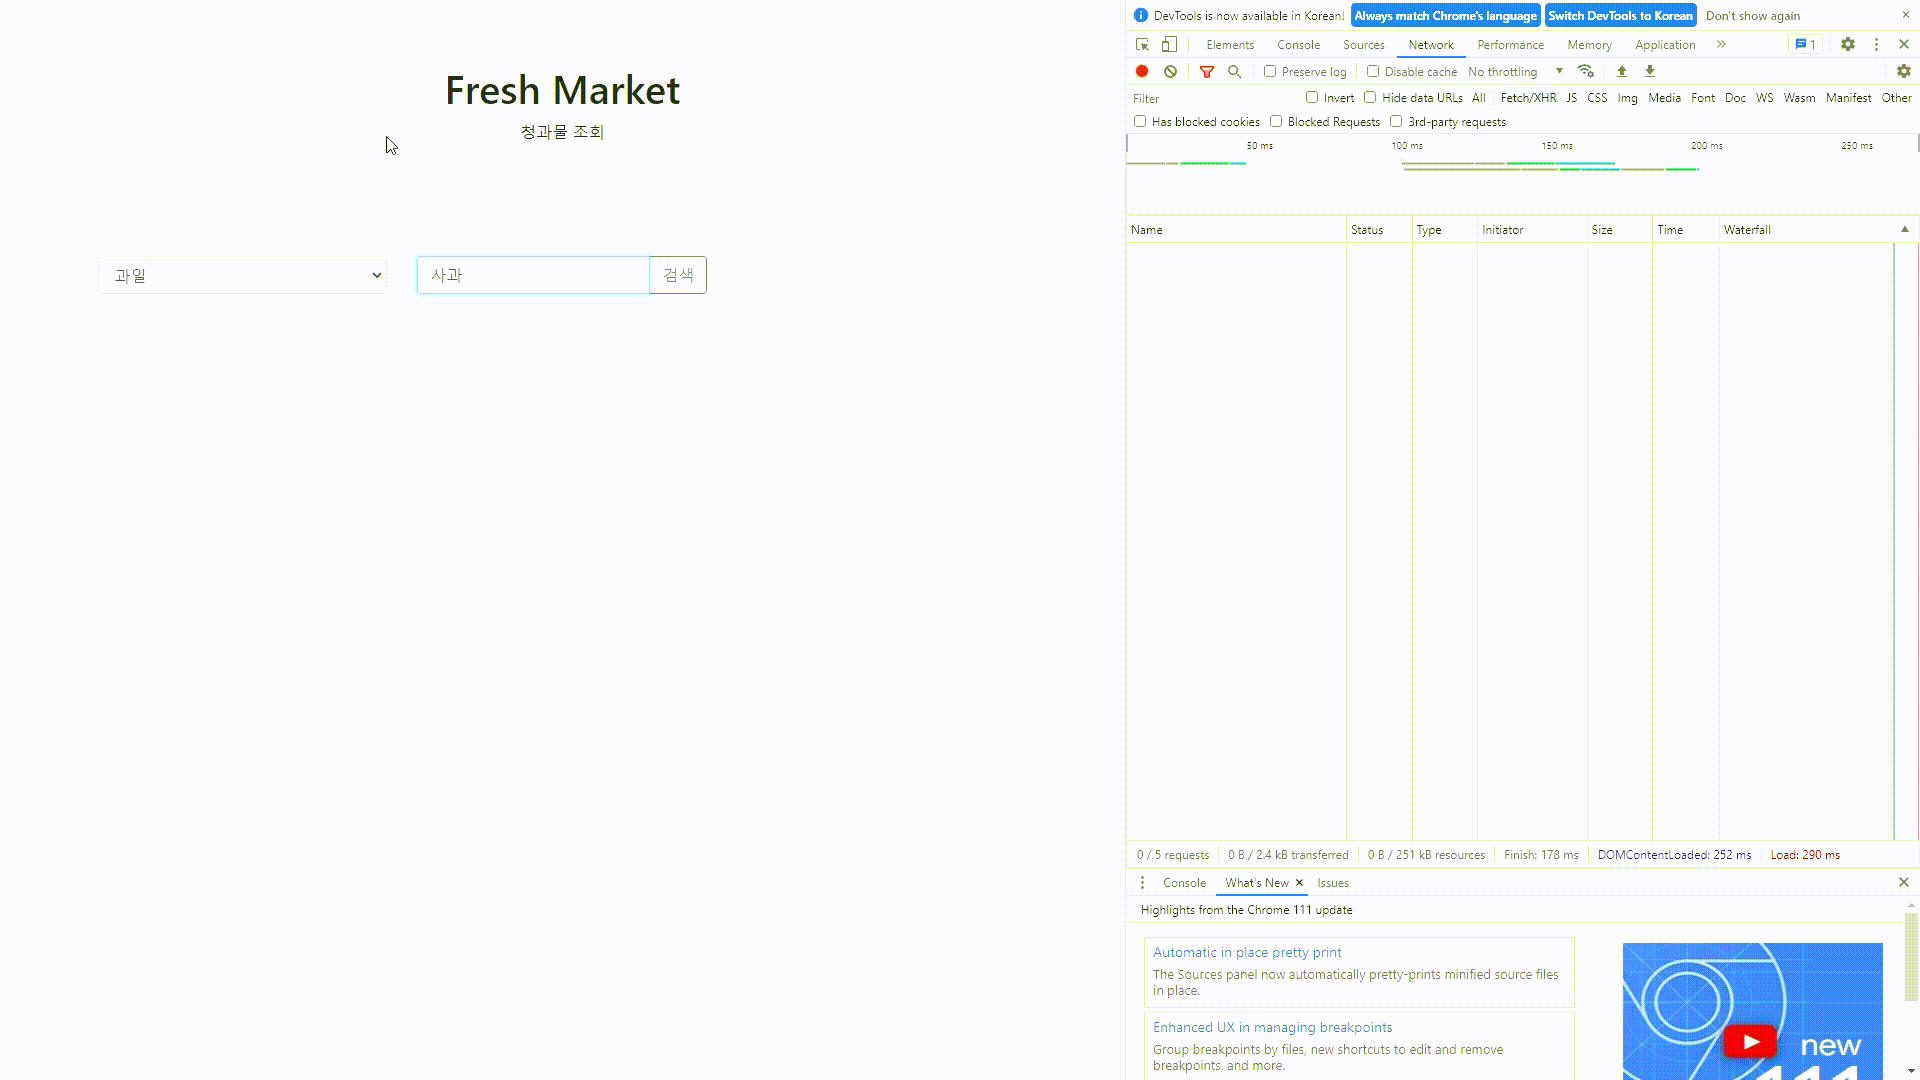
Task: Open the fruit category select box
Action: click(x=241, y=275)
